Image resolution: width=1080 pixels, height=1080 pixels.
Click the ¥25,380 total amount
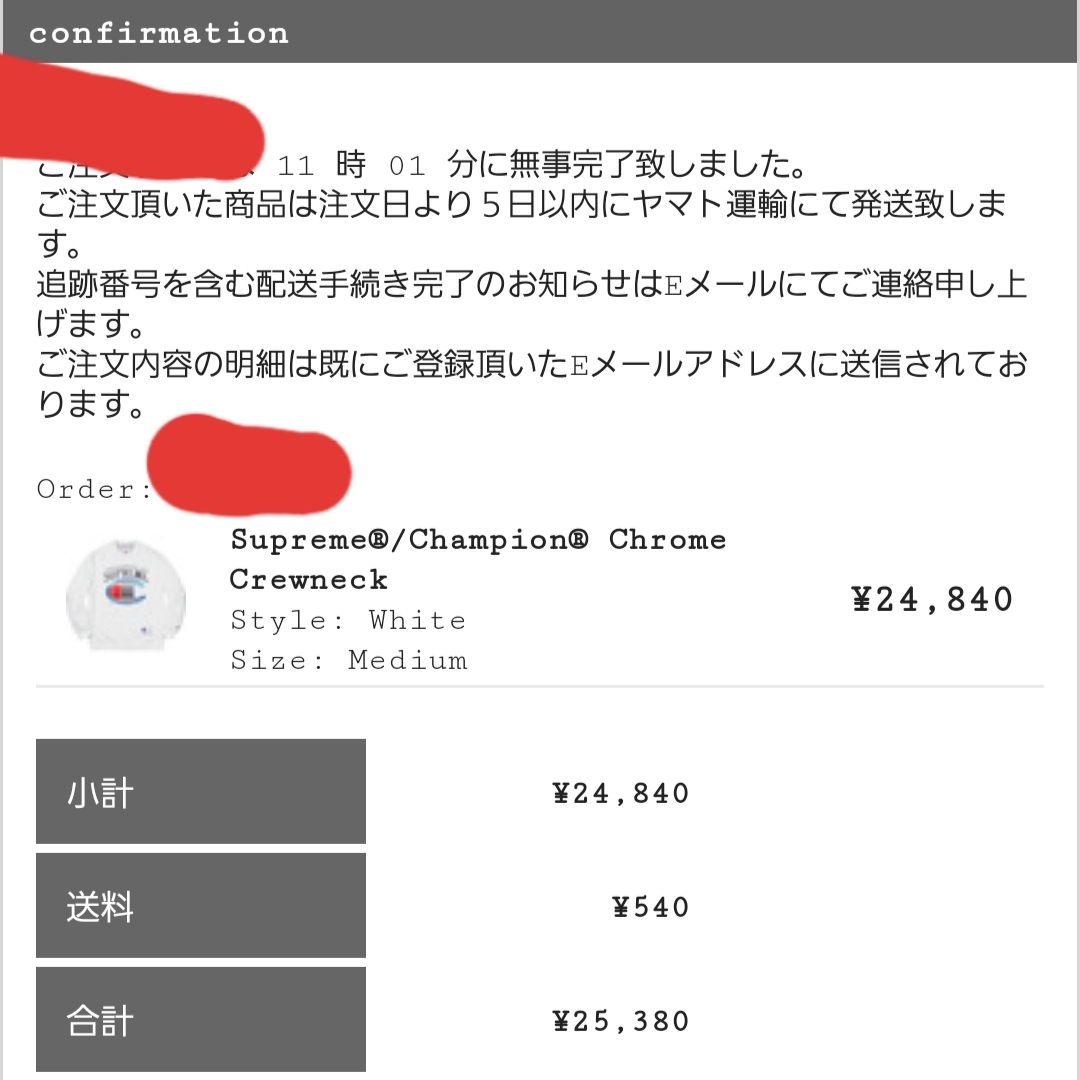point(621,1022)
